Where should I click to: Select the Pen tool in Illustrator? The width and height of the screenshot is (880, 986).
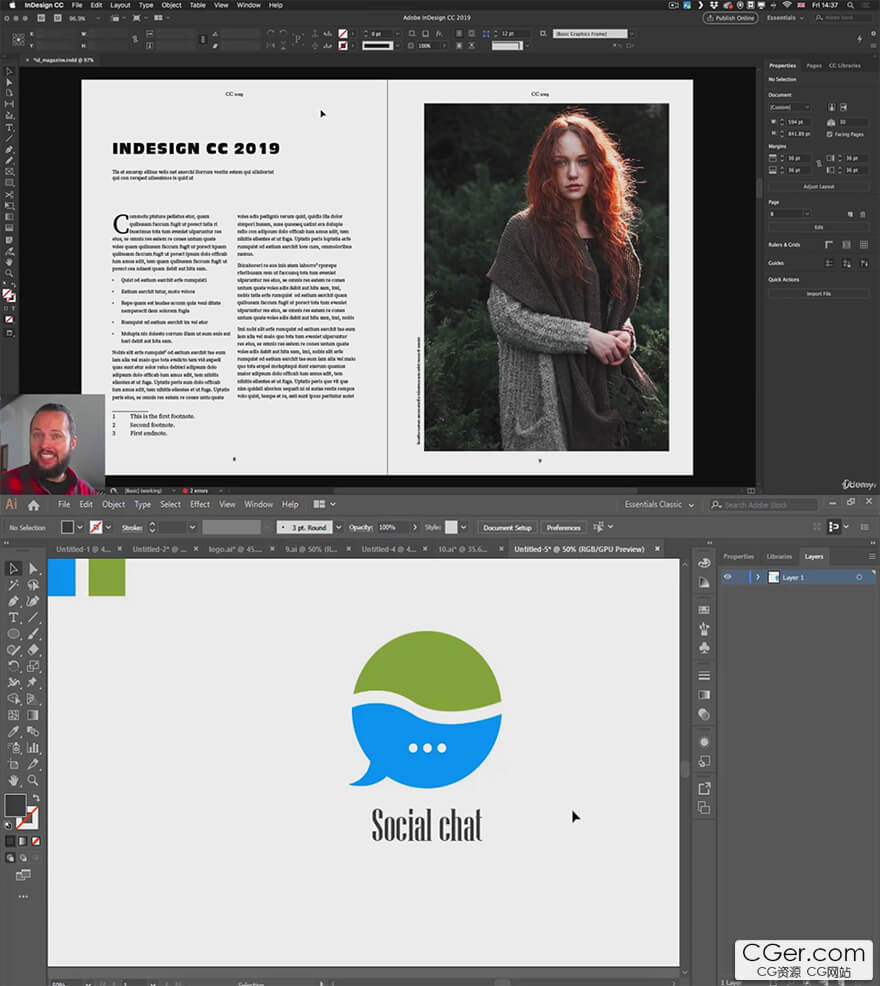(x=13, y=601)
